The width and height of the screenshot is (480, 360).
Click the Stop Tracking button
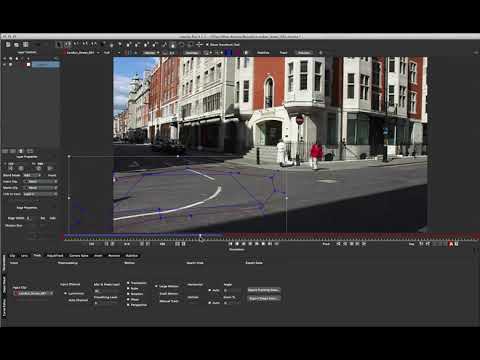pyautogui.click(x=351, y=244)
